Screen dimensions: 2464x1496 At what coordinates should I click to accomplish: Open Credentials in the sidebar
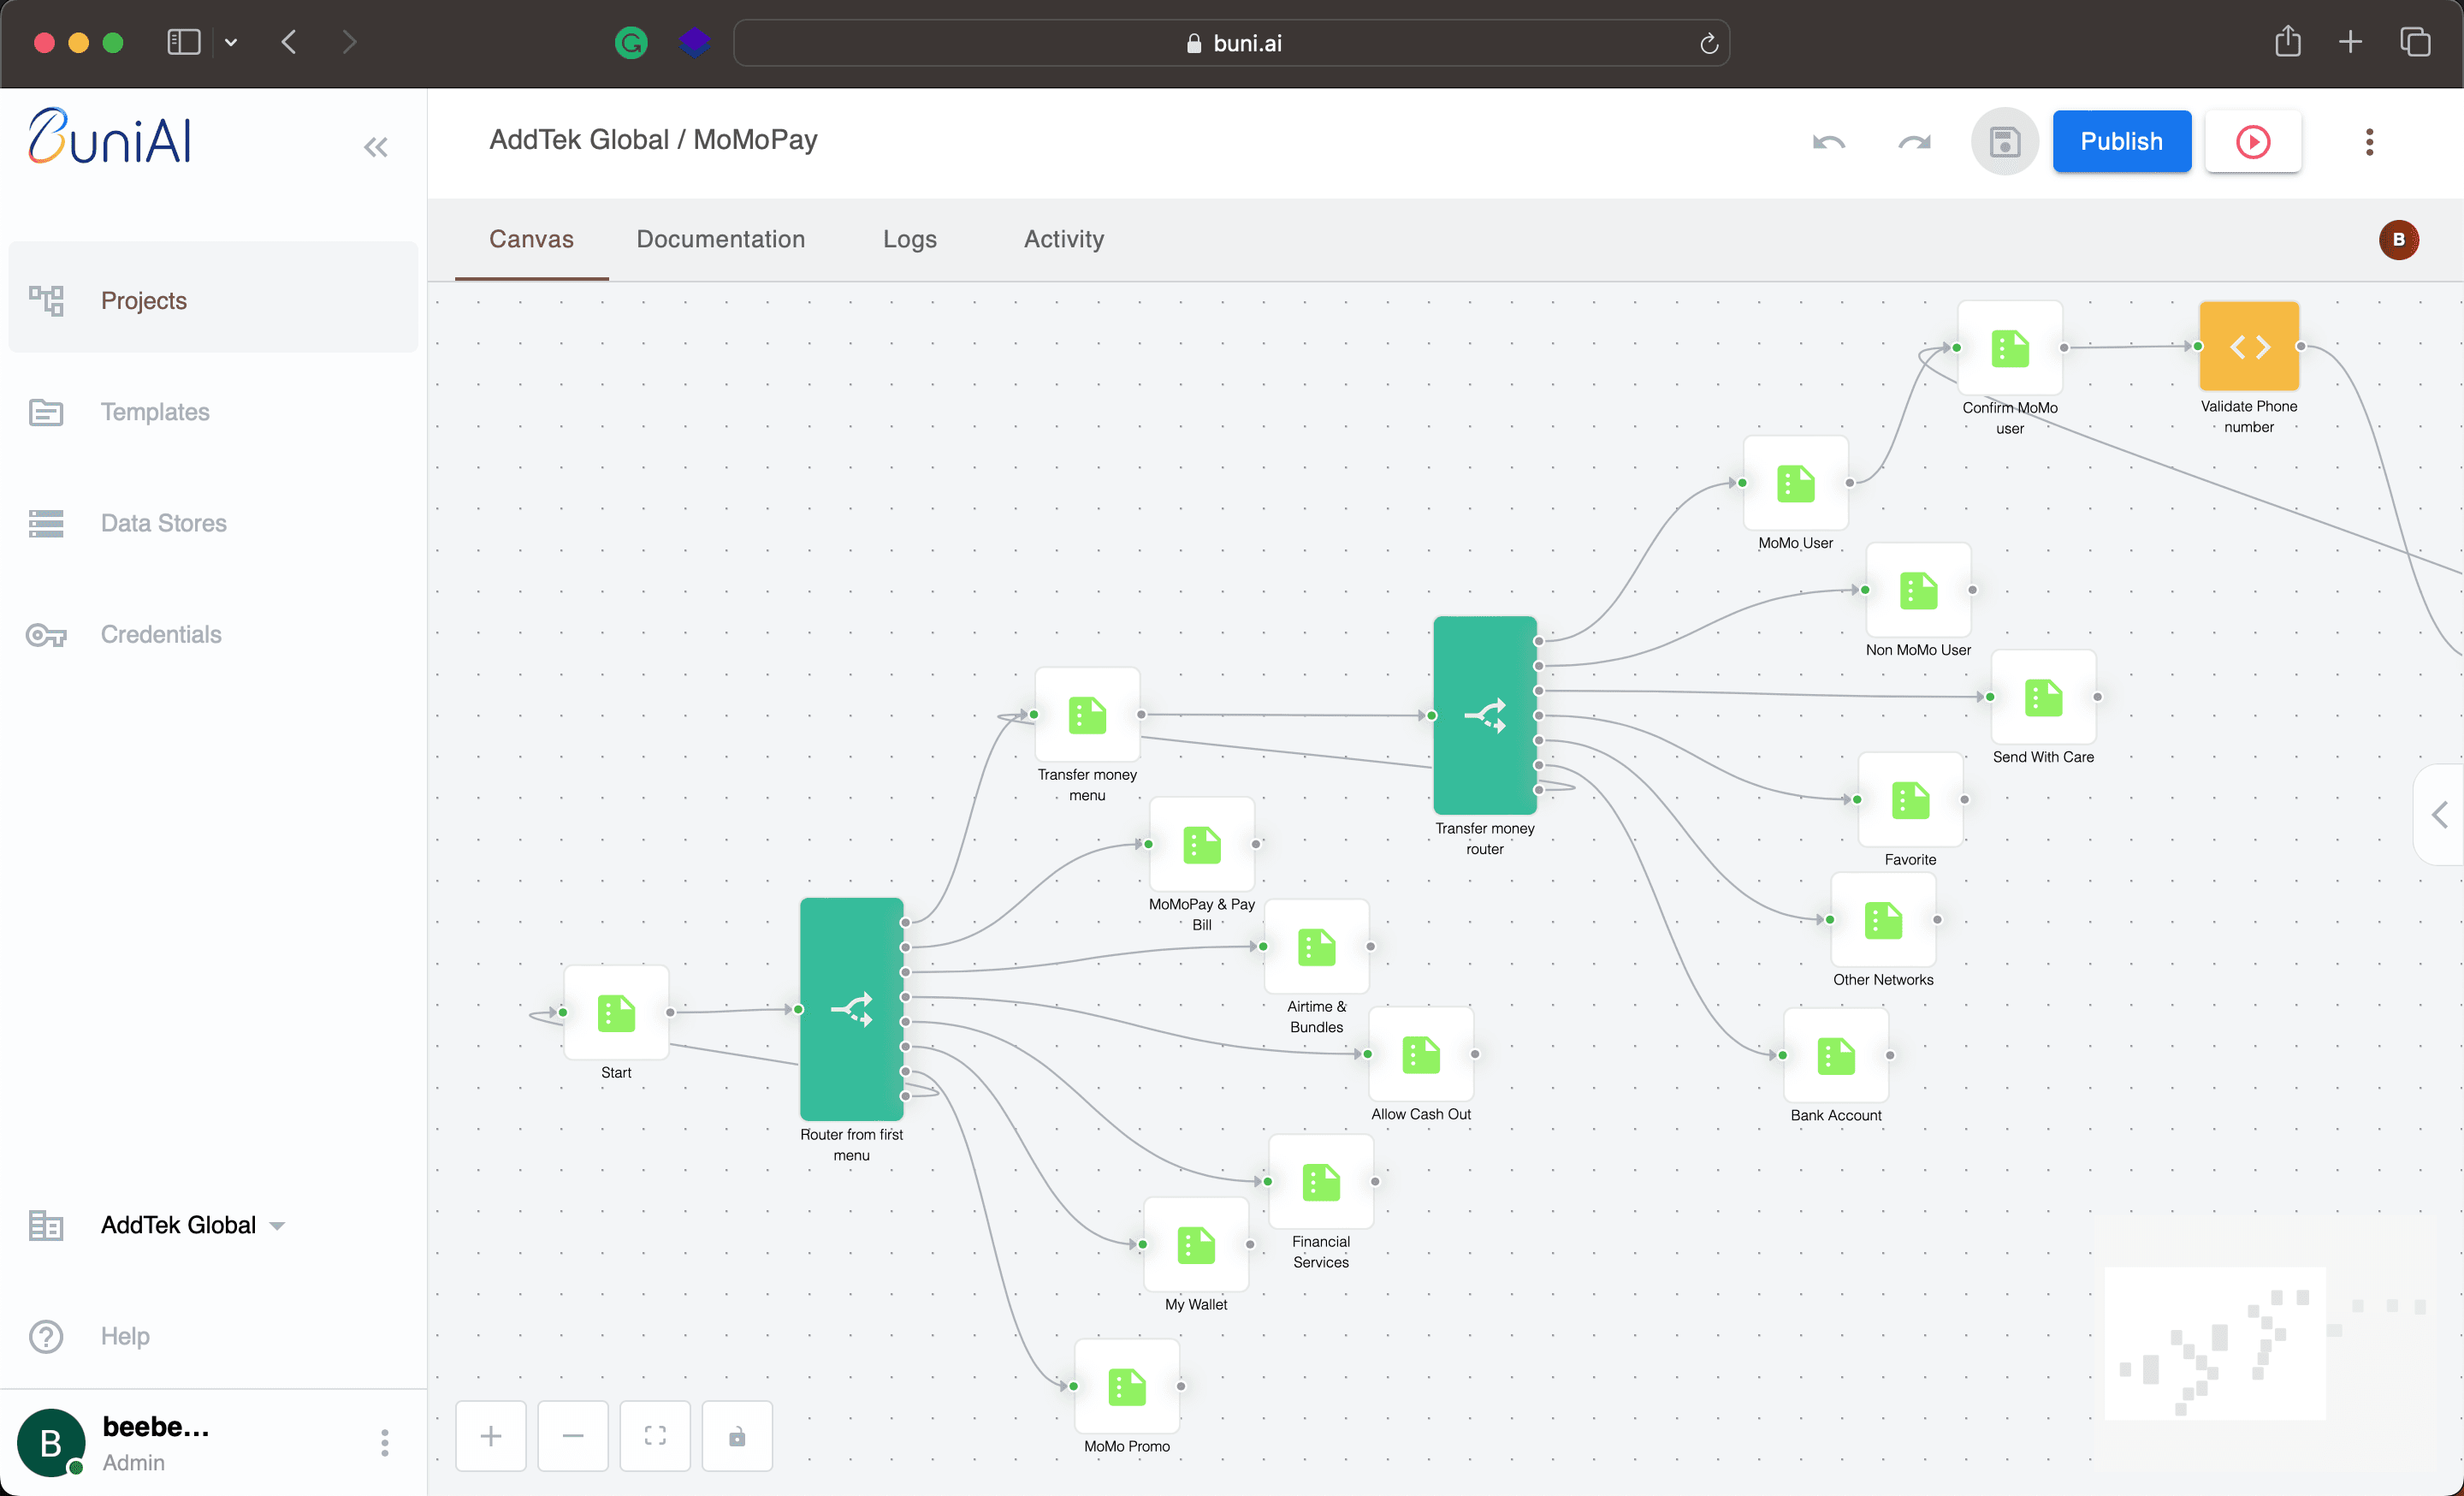pyautogui.click(x=213, y=634)
